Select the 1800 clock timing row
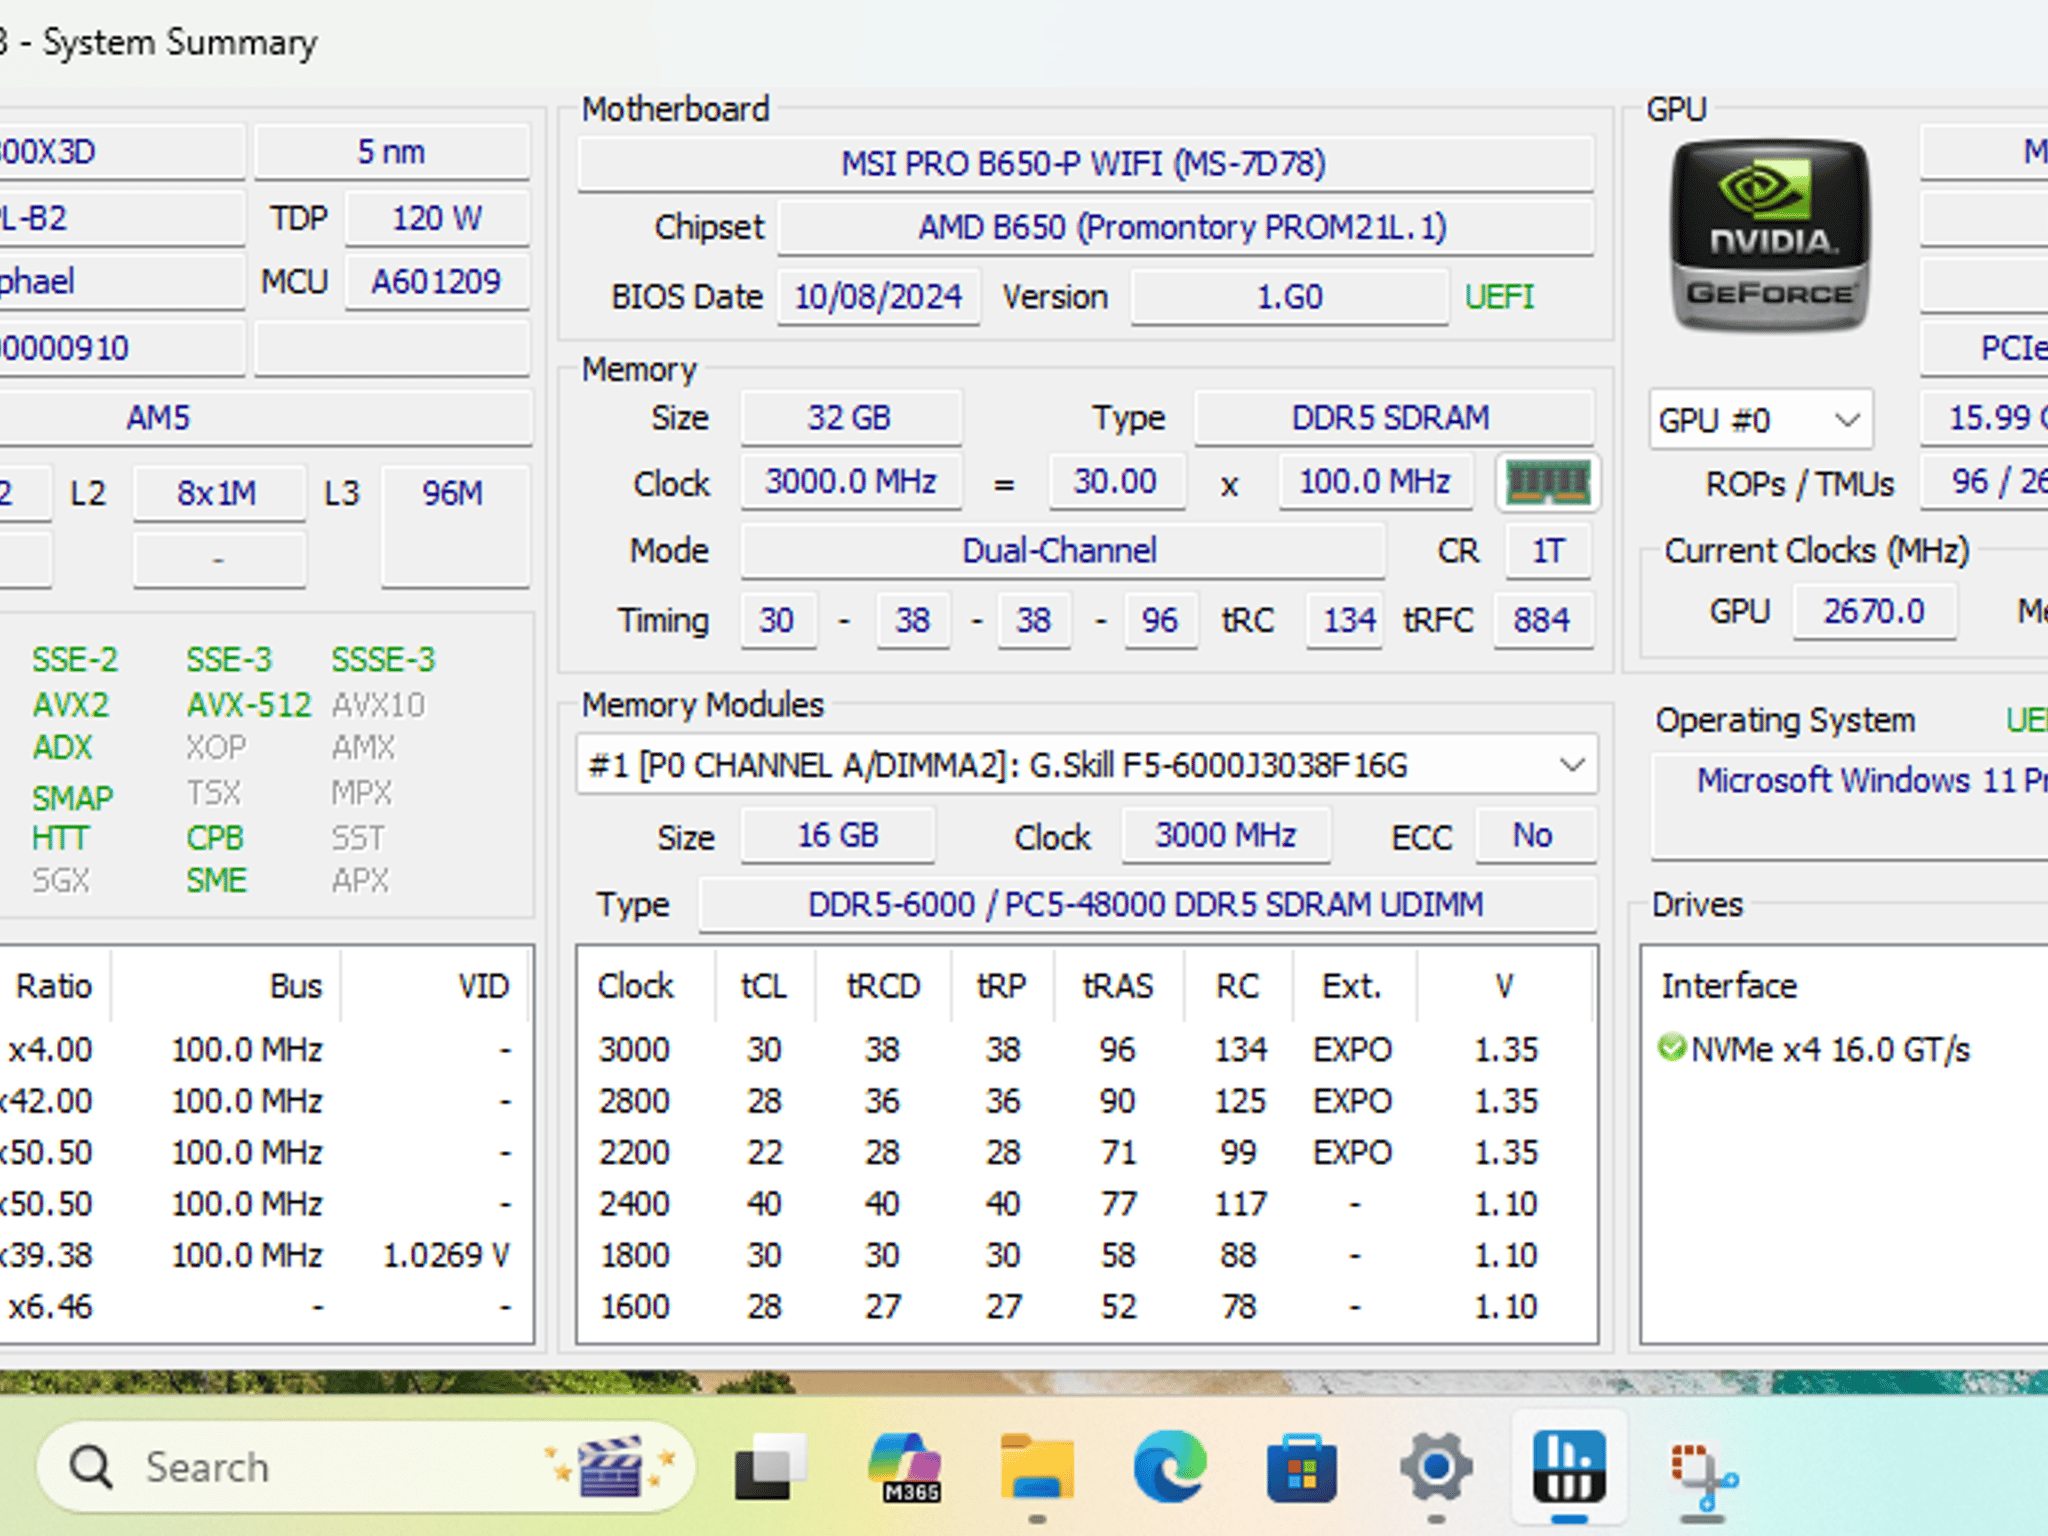2048x1536 pixels. 1087,1255
